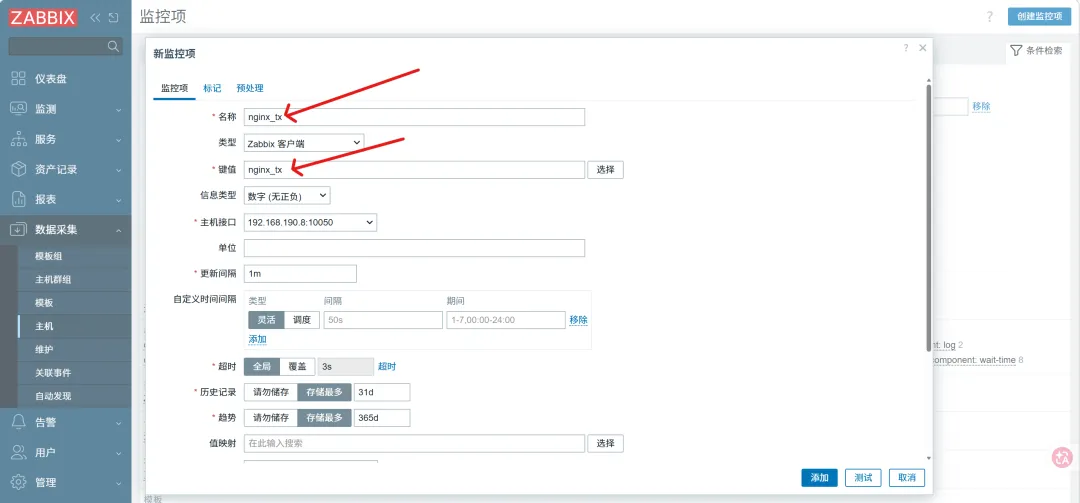Select 调度 interval type
The image size is (1080, 503).
coord(302,320)
